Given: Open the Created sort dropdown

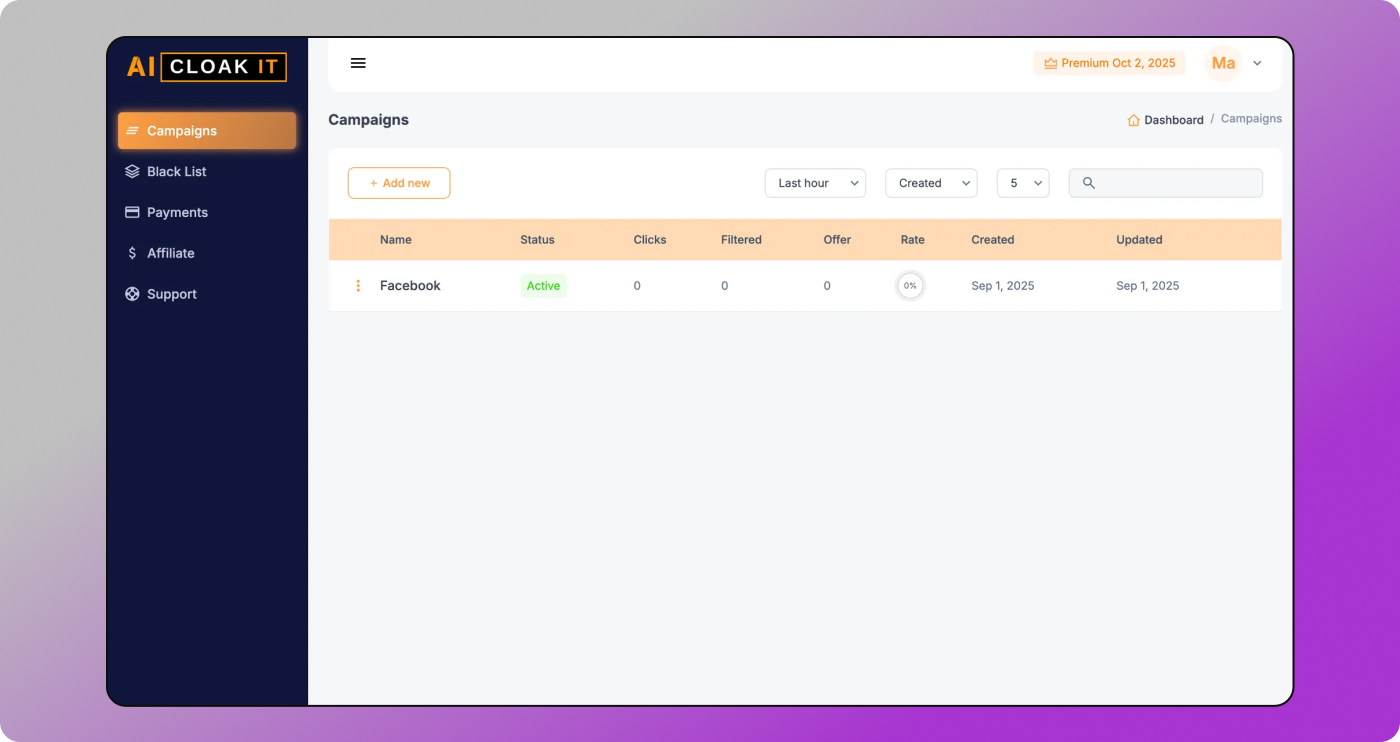Looking at the screenshot, I should coord(931,183).
